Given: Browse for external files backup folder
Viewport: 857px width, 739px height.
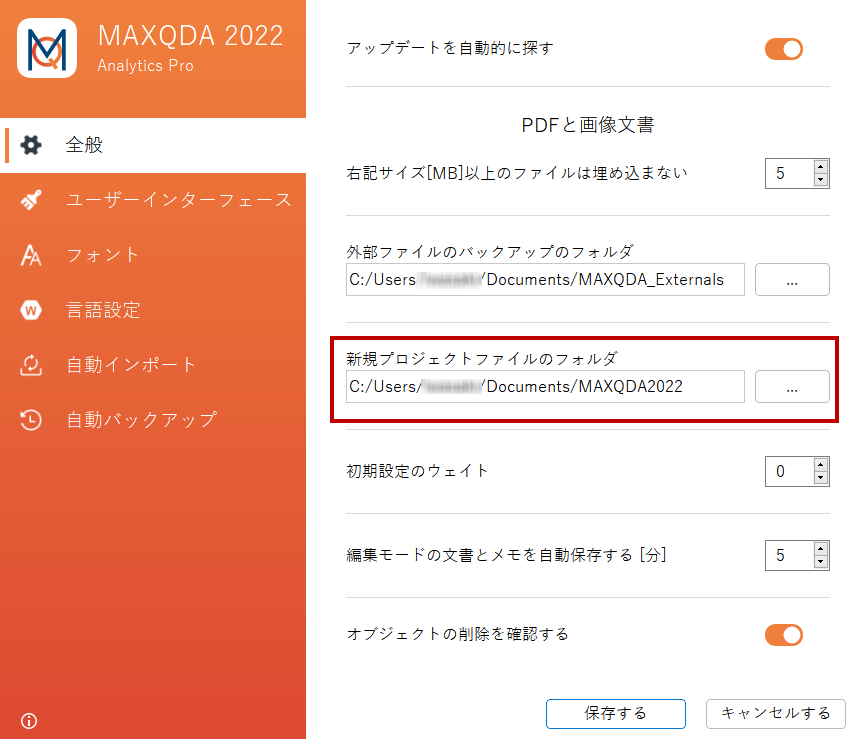Looking at the screenshot, I should tap(792, 279).
